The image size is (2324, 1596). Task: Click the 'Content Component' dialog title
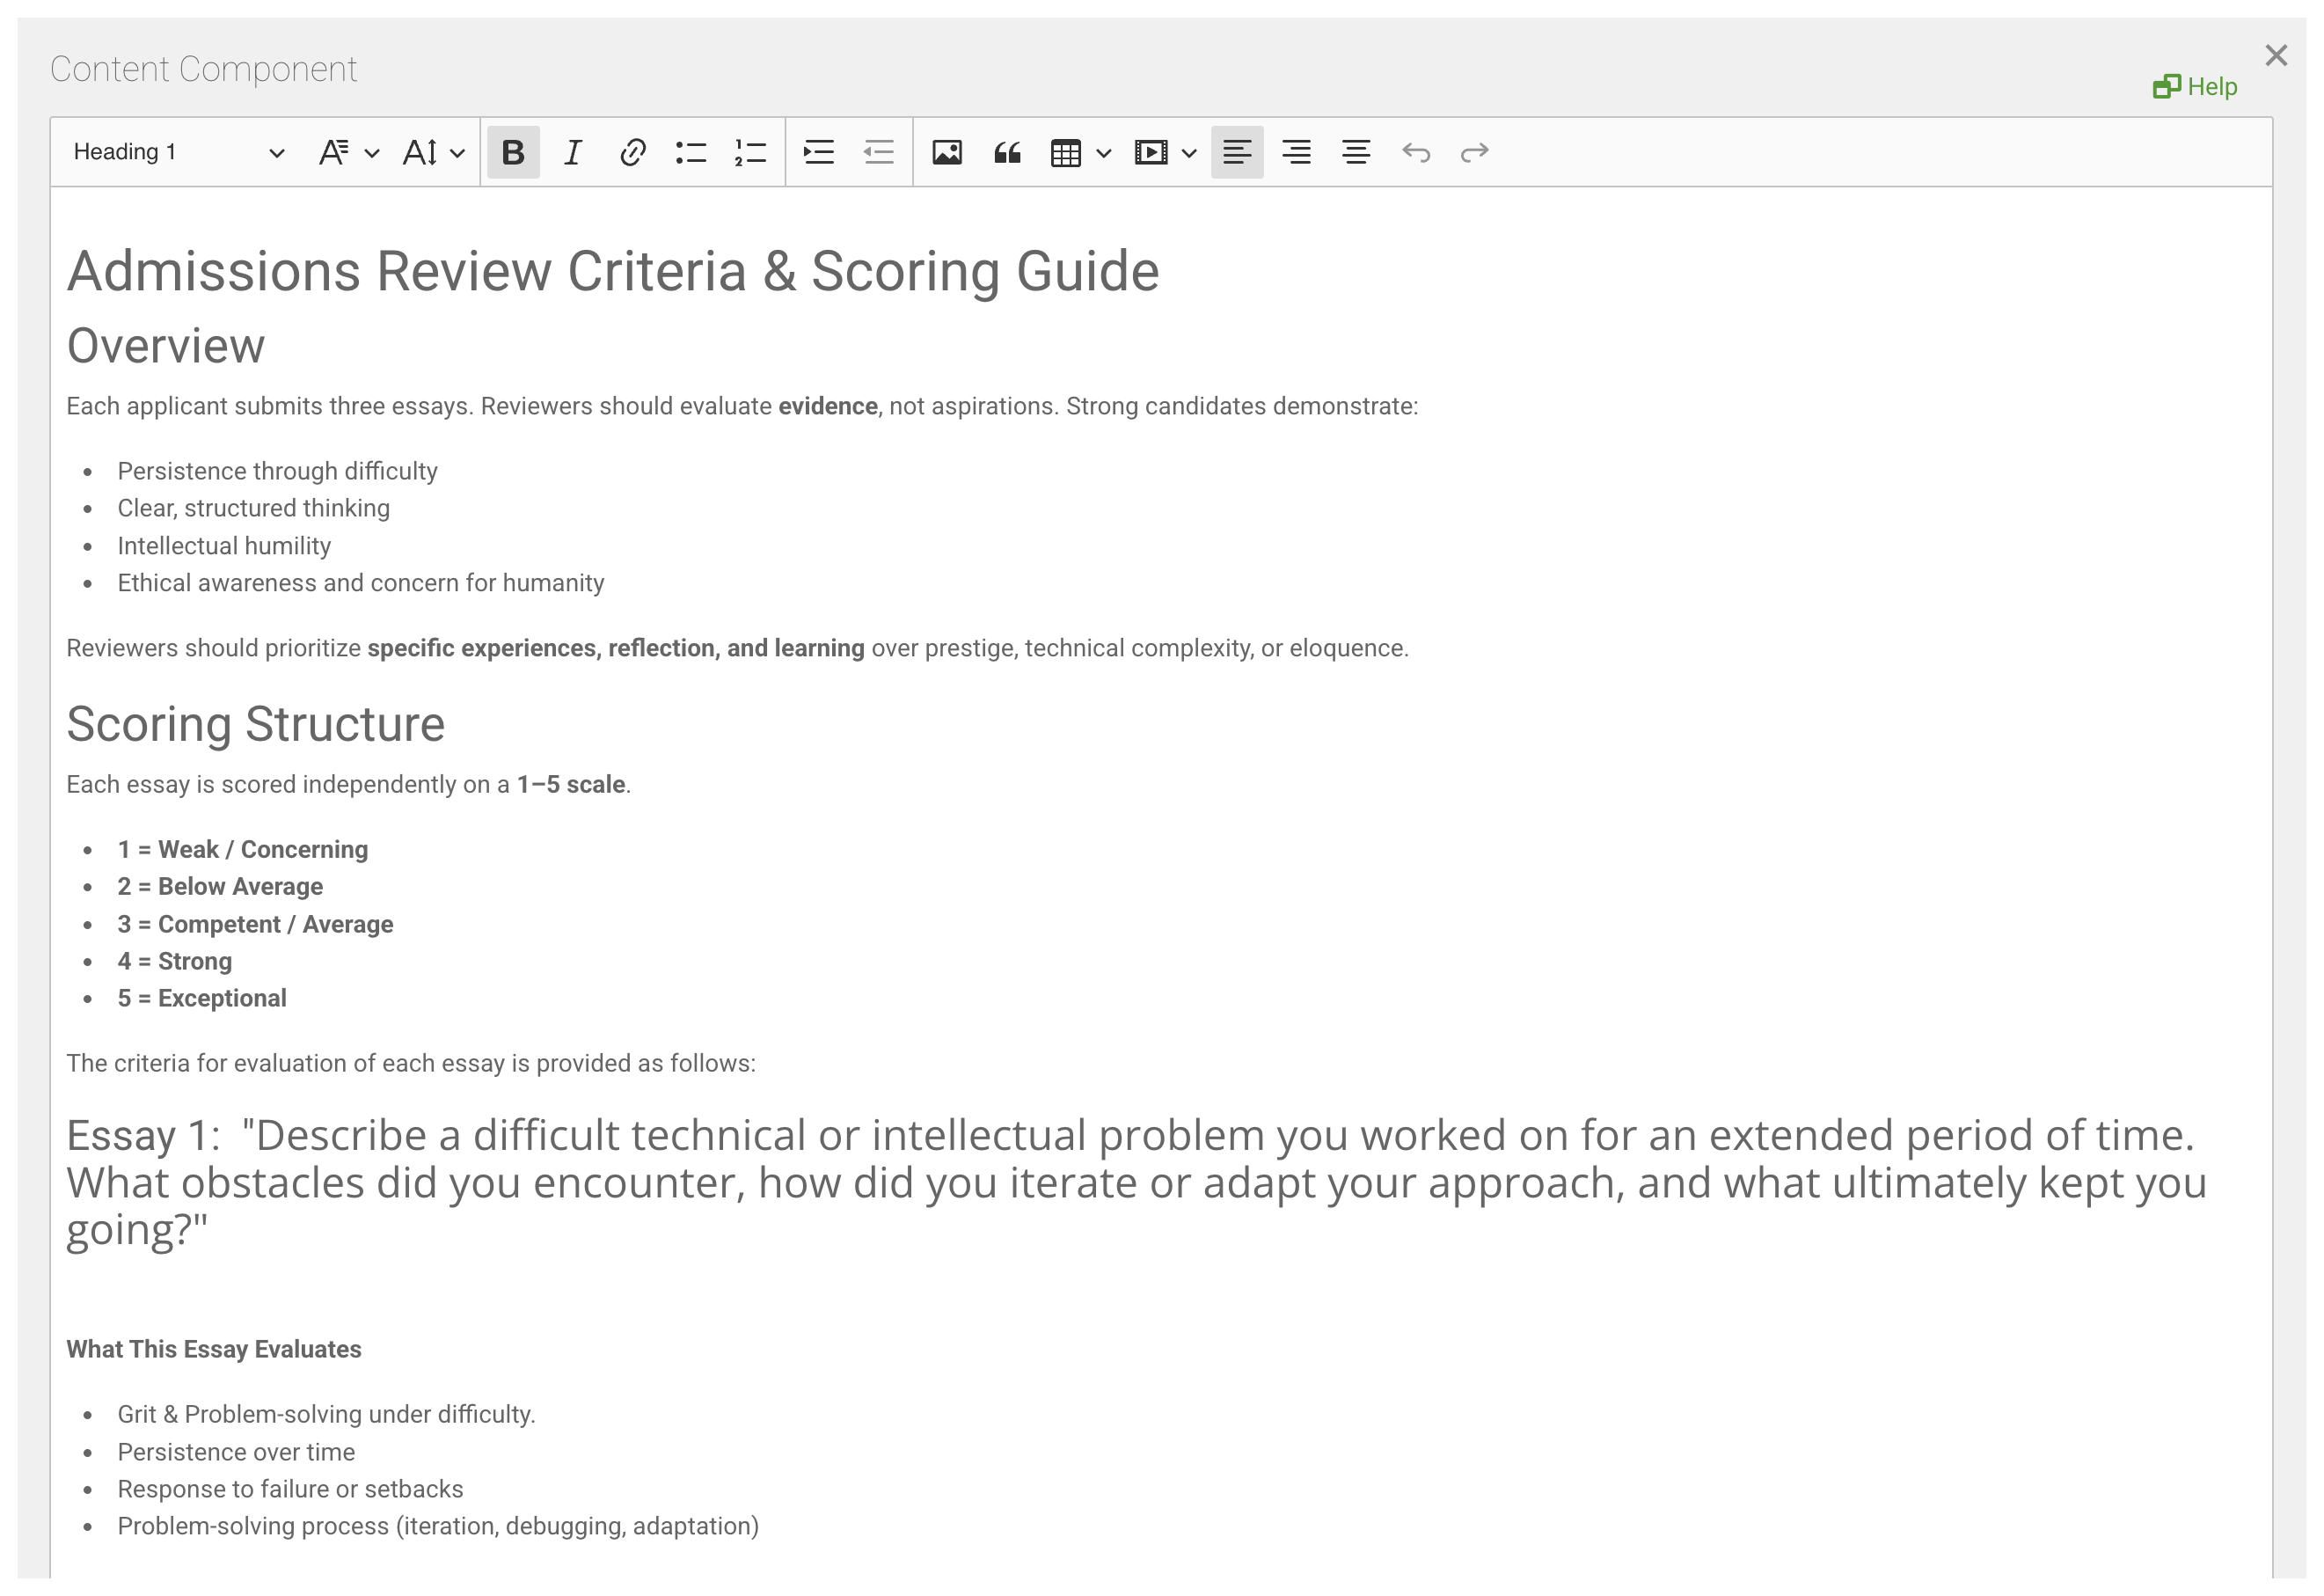point(203,69)
